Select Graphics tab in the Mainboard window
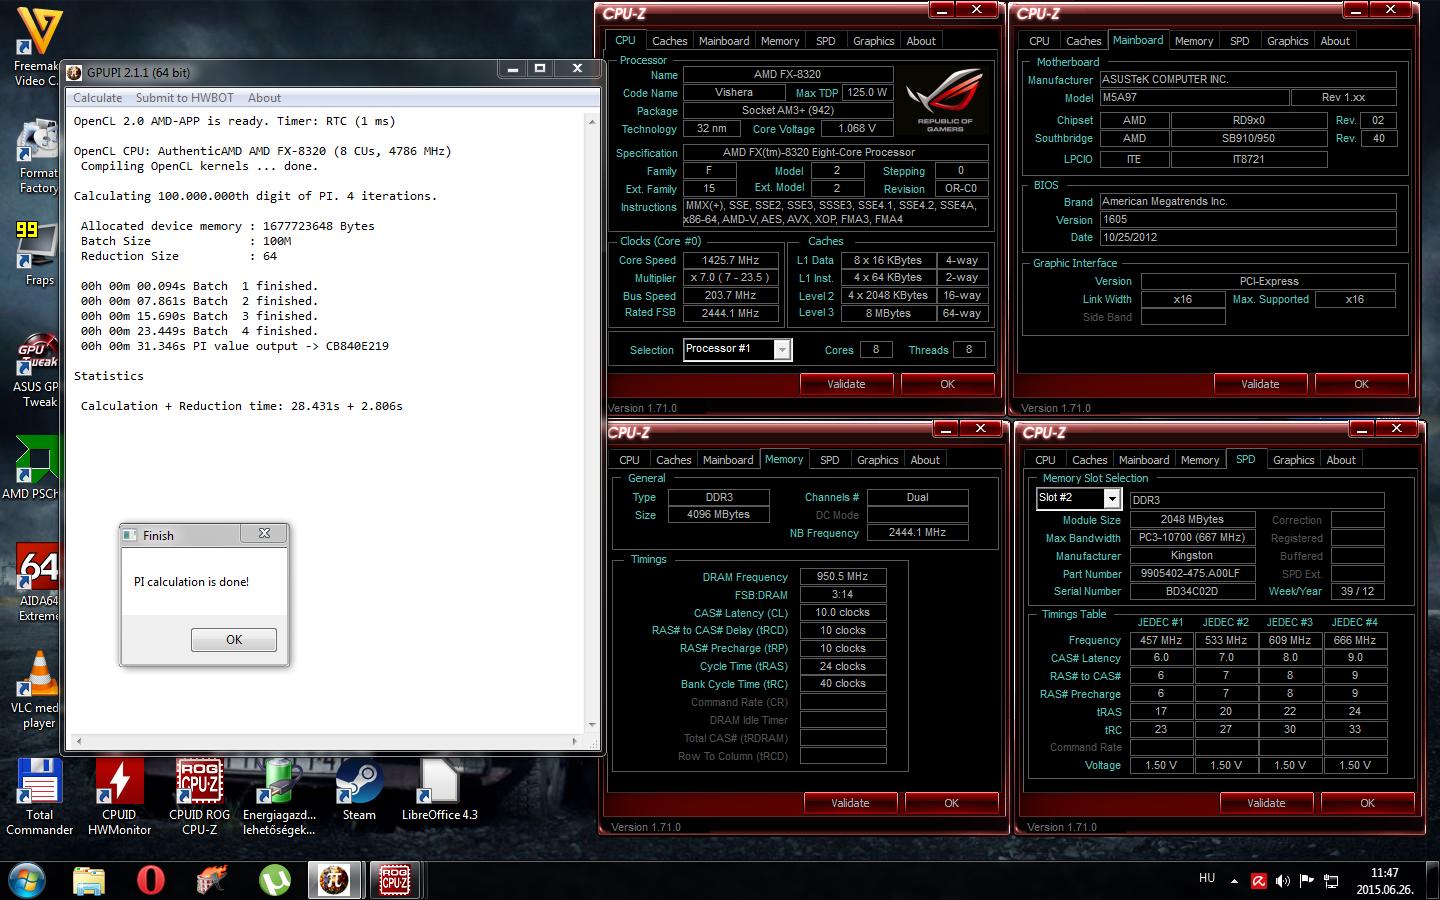This screenshot has height=900, width=1440. coord(1288,41)
